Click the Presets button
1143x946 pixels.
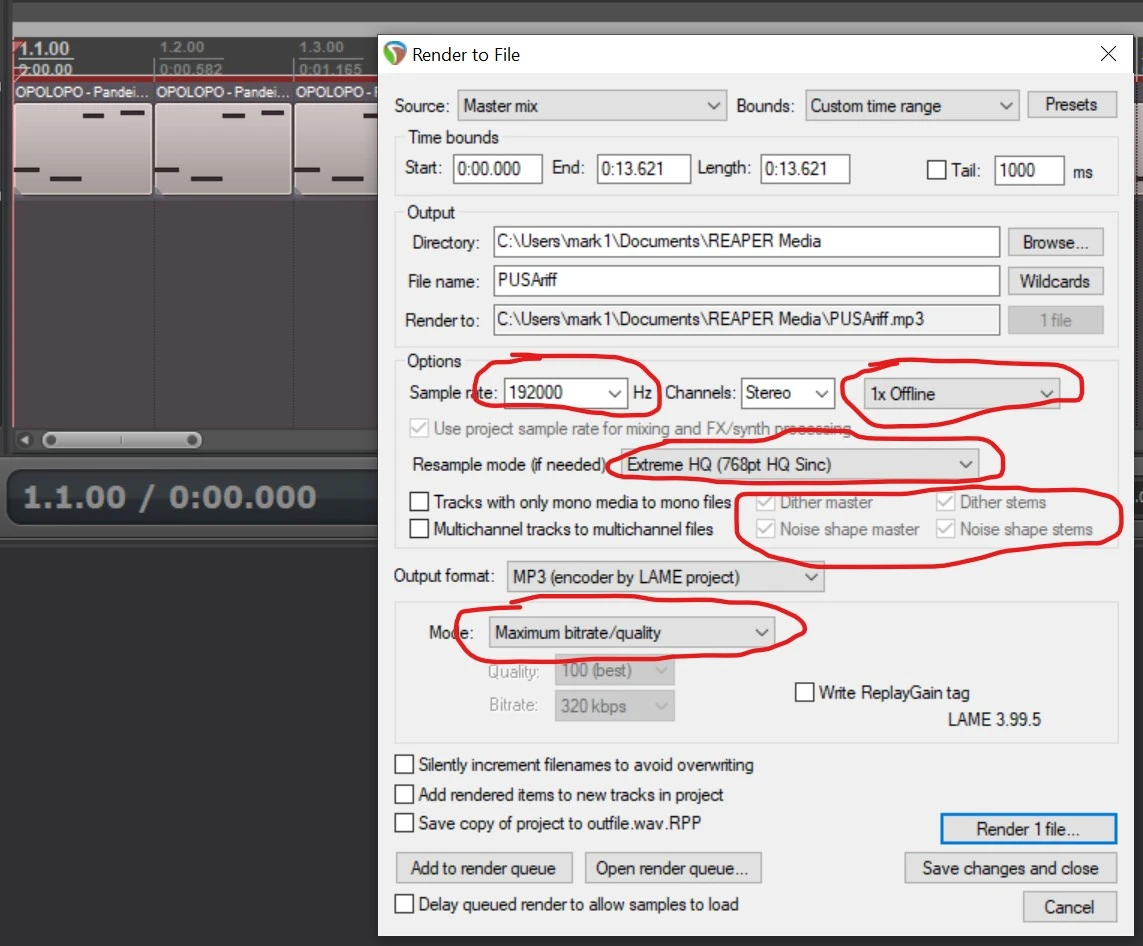pyautogui.click(x=1070, y=105)
